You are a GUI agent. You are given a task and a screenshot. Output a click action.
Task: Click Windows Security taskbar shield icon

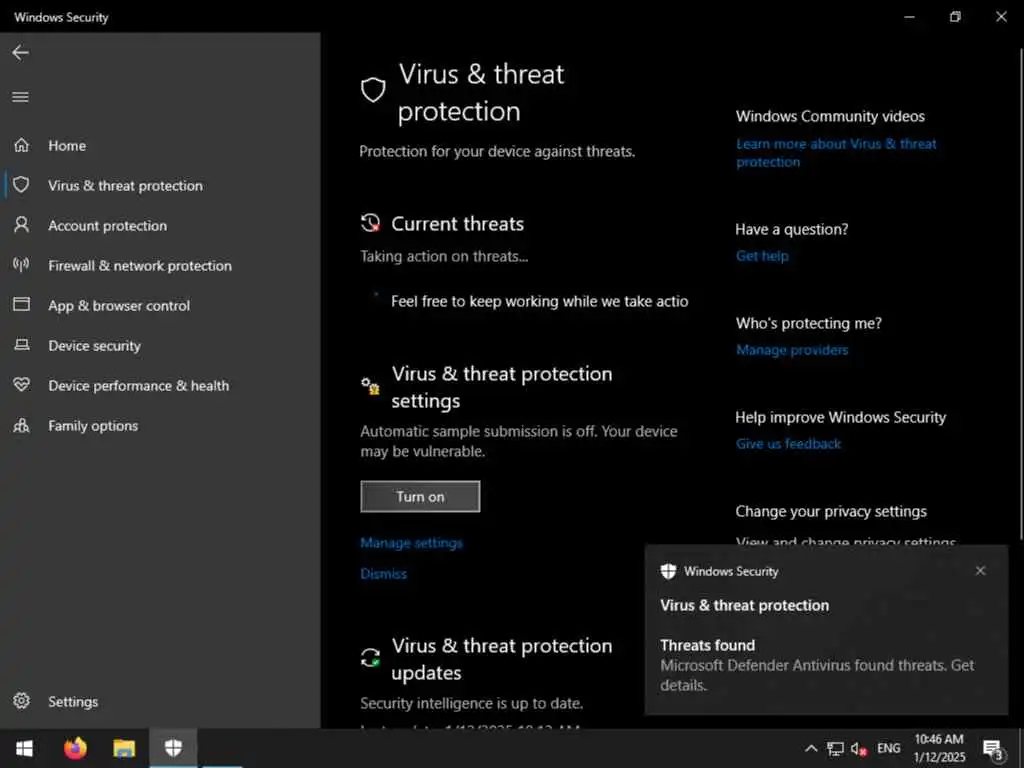[173, 748]
